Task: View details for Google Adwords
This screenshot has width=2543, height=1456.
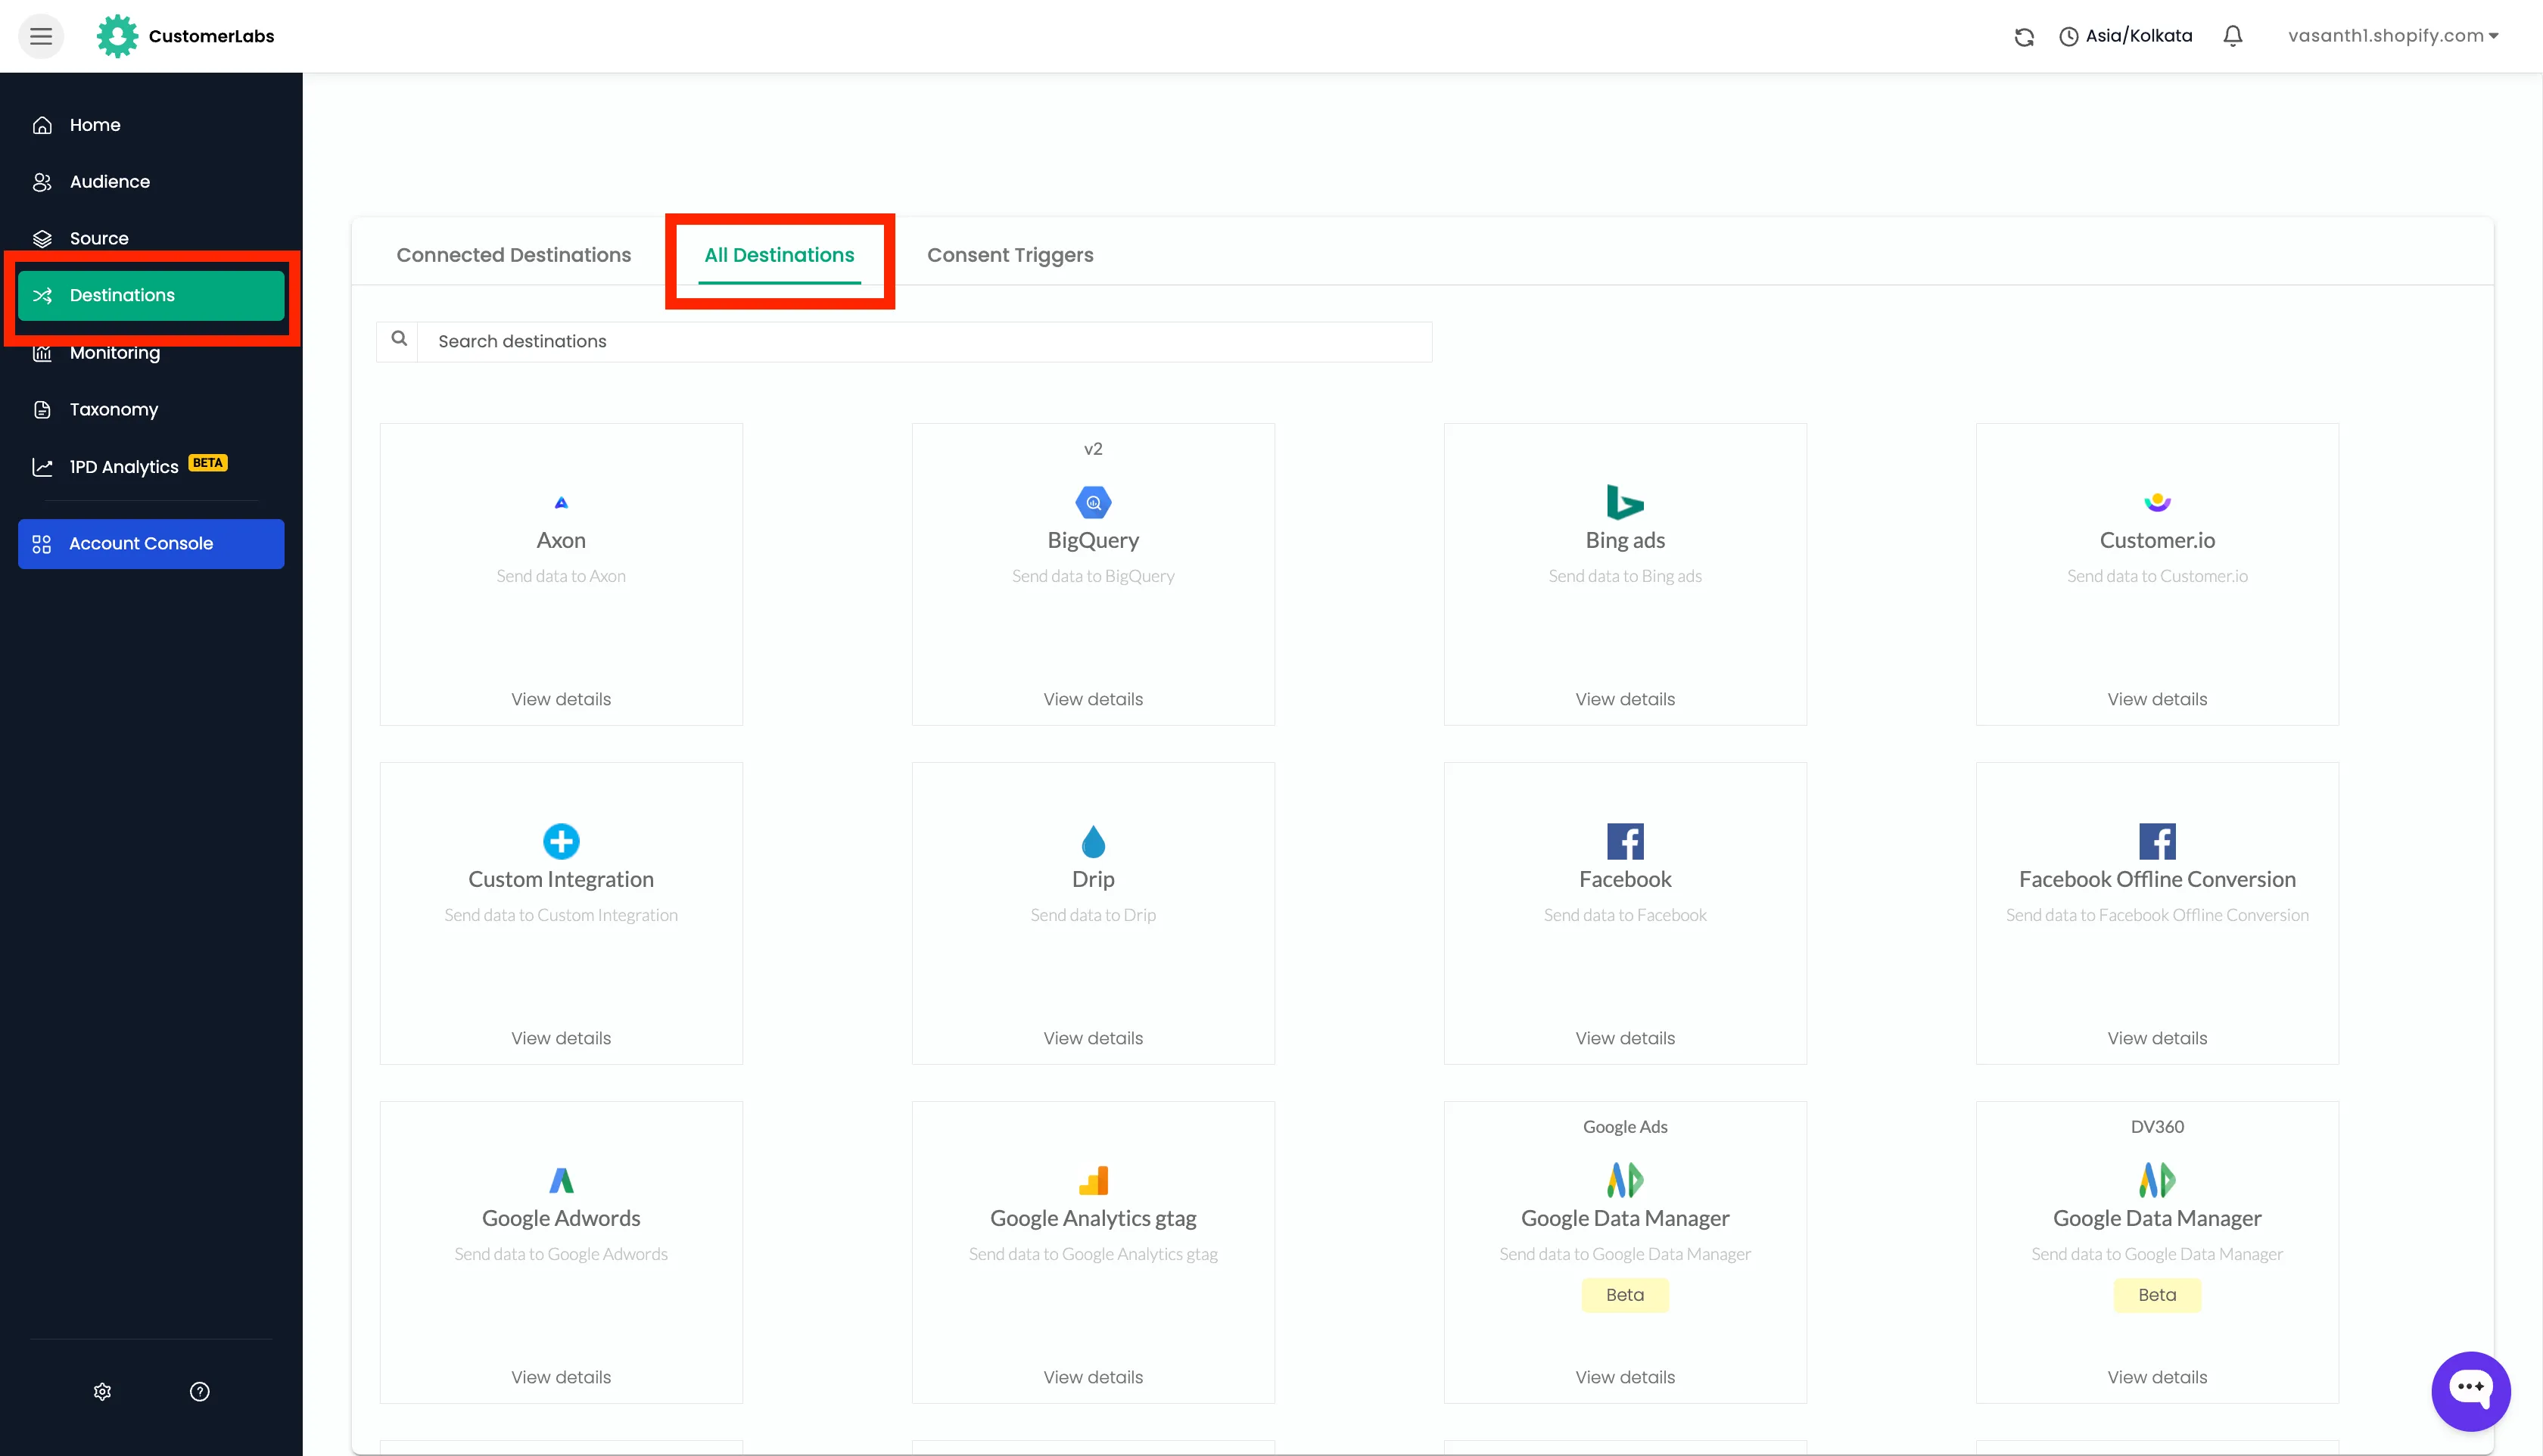Action: coord(561,1377)
